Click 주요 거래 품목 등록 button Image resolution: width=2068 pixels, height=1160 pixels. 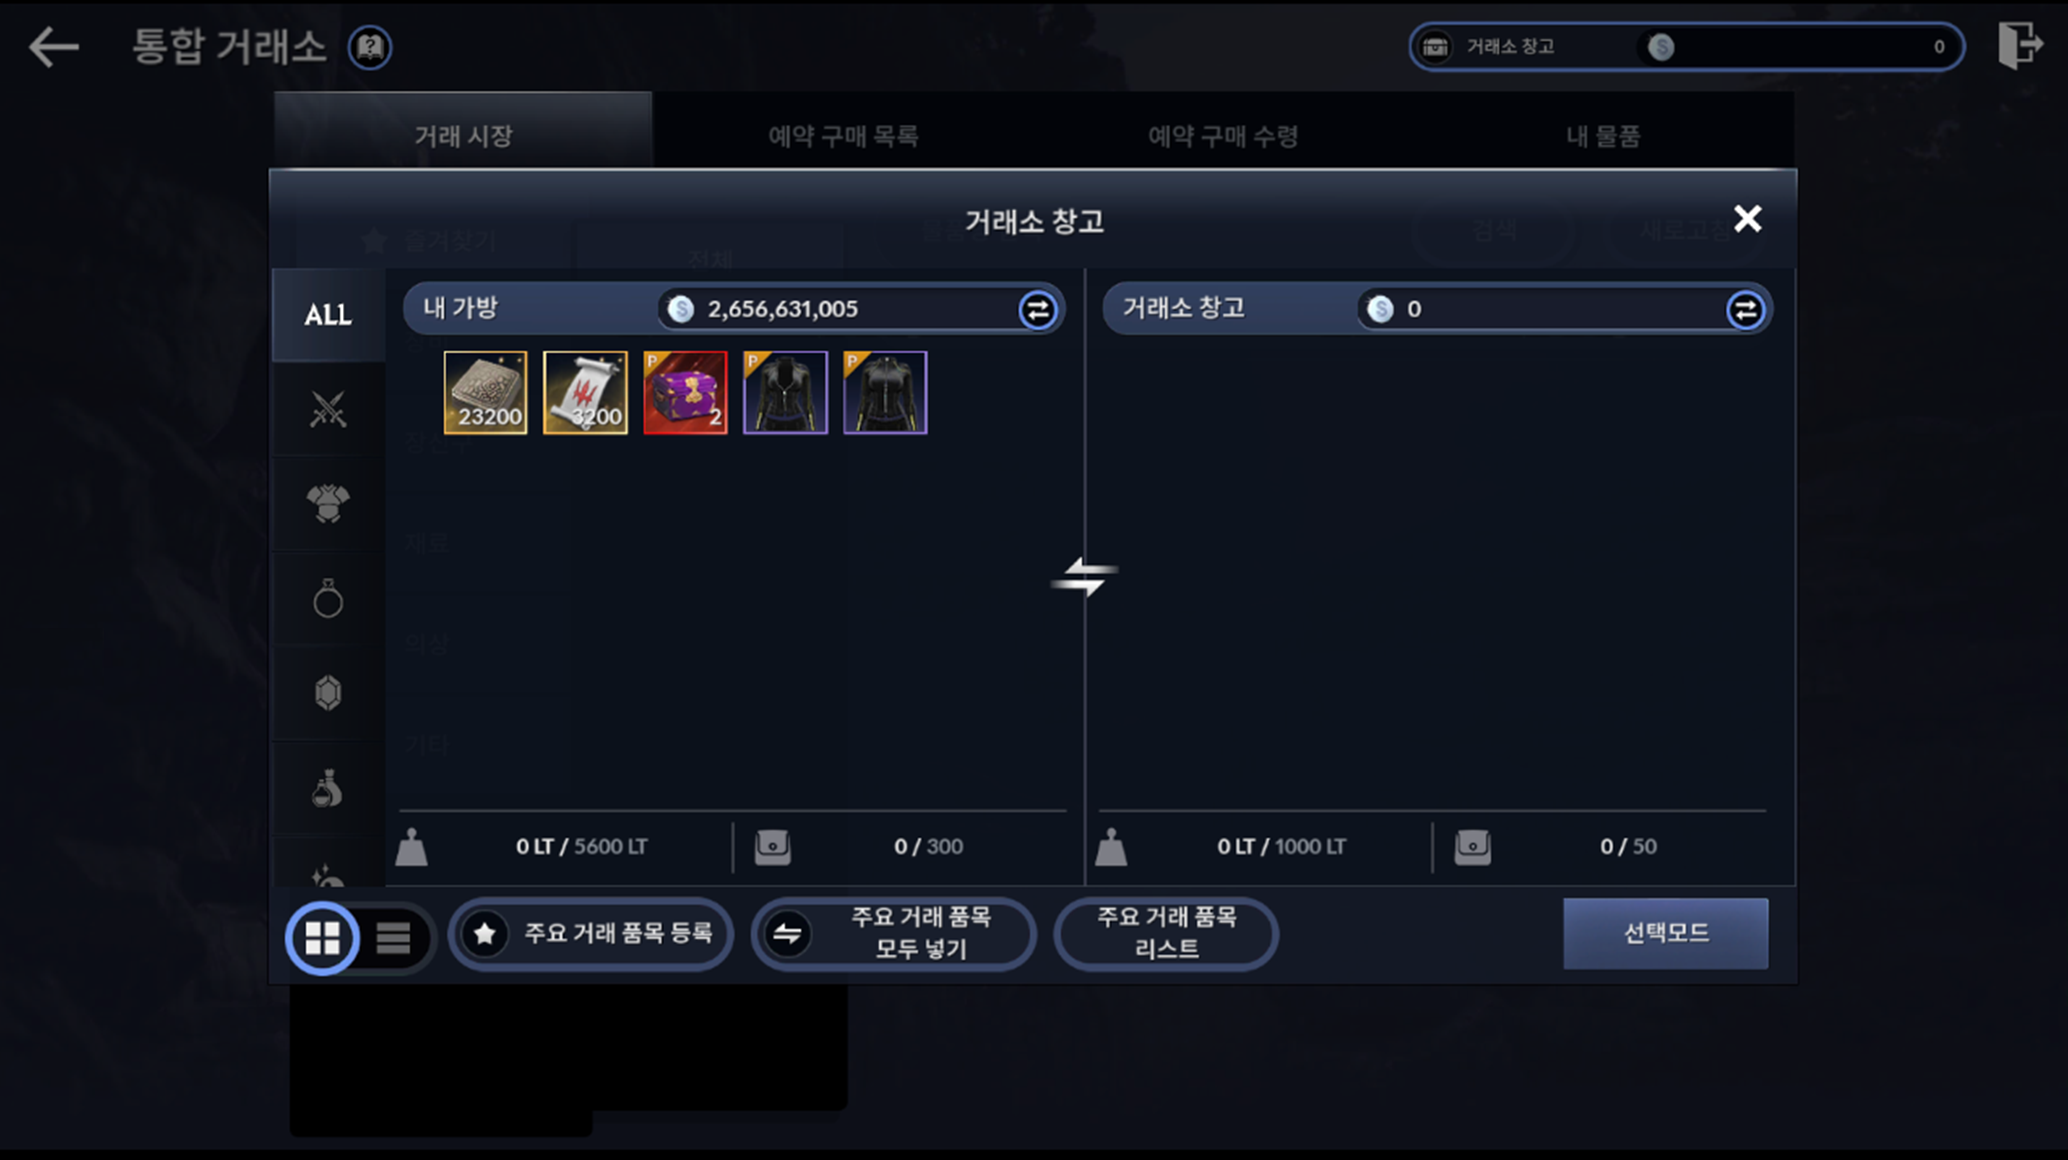pyautogui.click(x=591, y=934)
